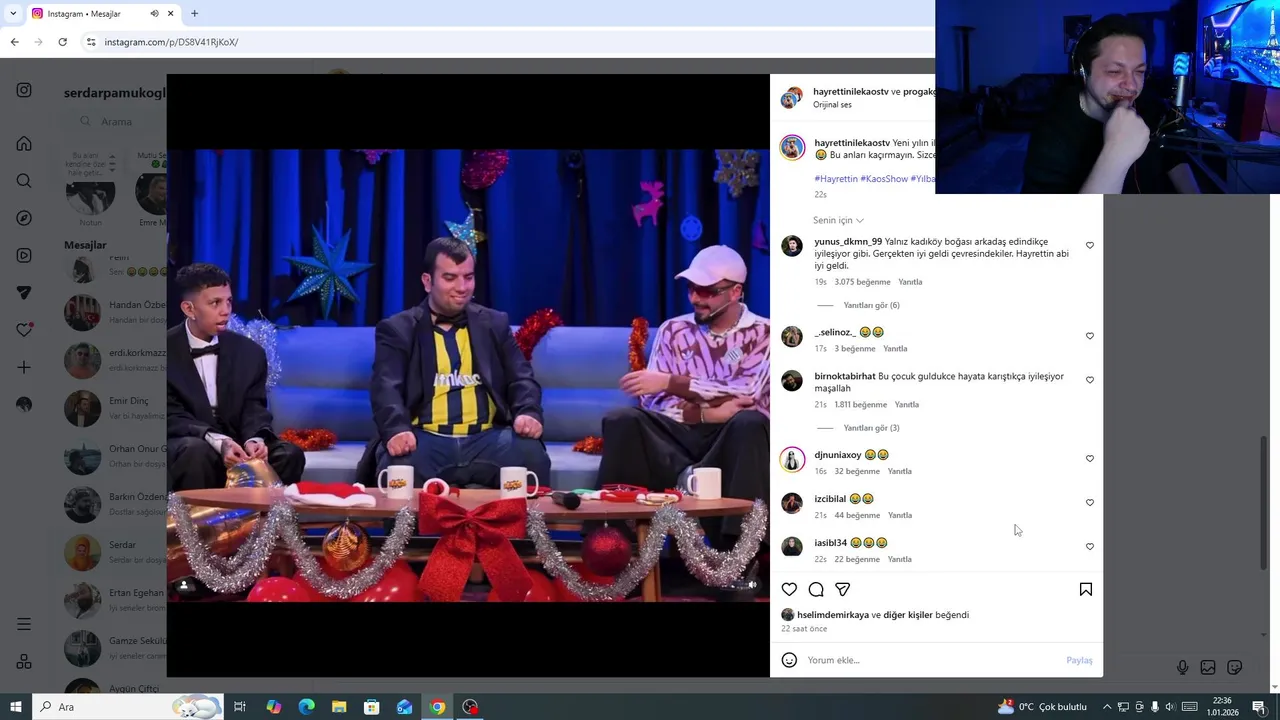The image size is (1280, 720).
Task: Open the profile avatar in the sidebar
Action: tap(24, 404)
